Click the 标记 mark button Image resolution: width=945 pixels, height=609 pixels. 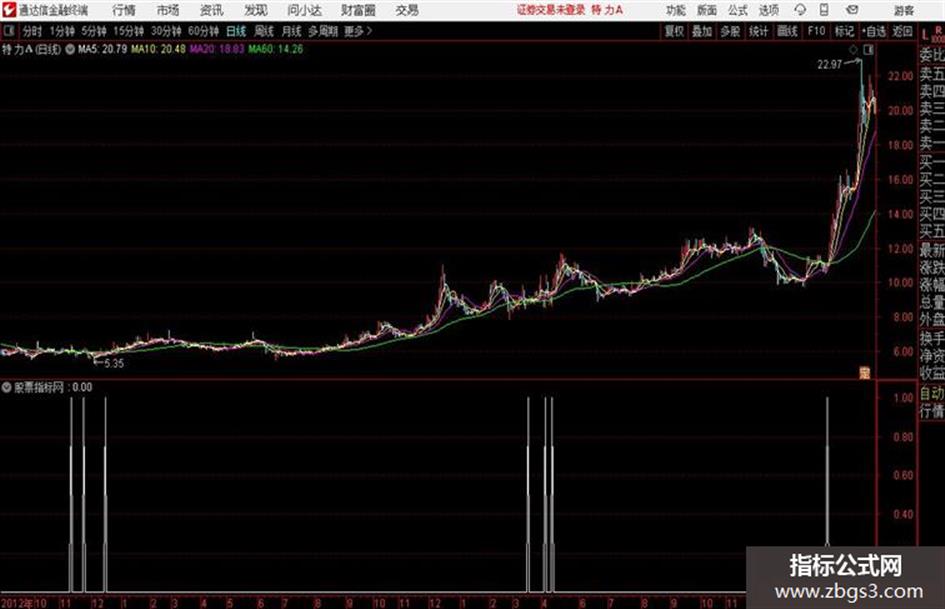coord(844,31)
